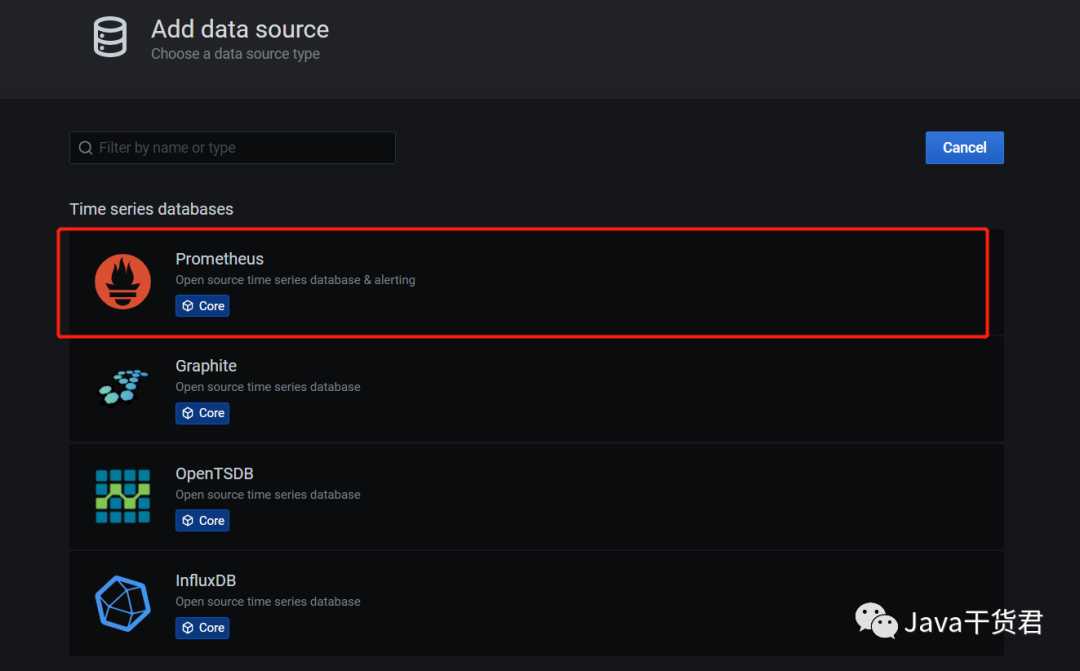
Task: Click the Prometheus description text
Action: pyautogui.click(x=295, y=280)
